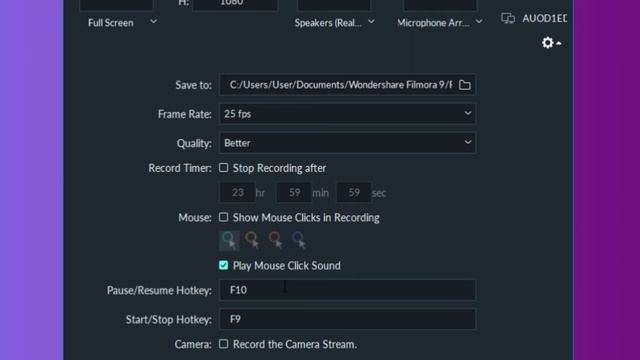Click the record timer hours field

(x=237, y=192)
